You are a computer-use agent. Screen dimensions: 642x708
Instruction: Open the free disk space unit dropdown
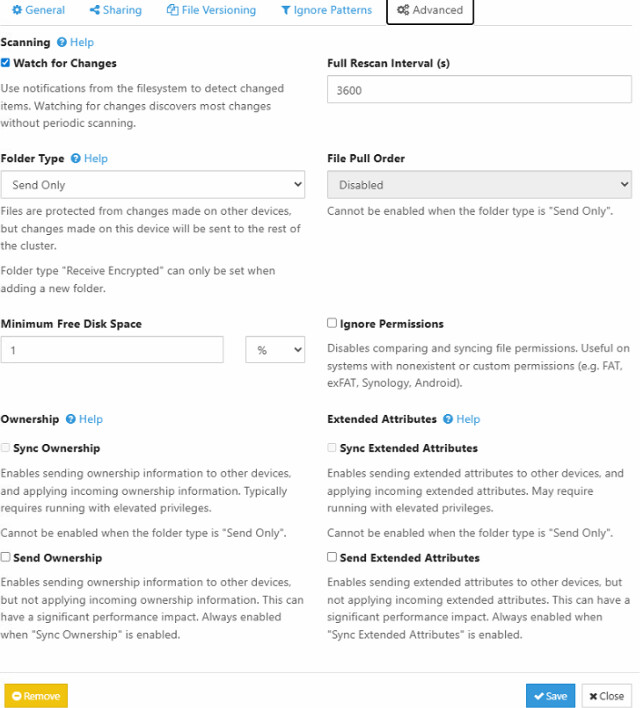pos(275,350)
